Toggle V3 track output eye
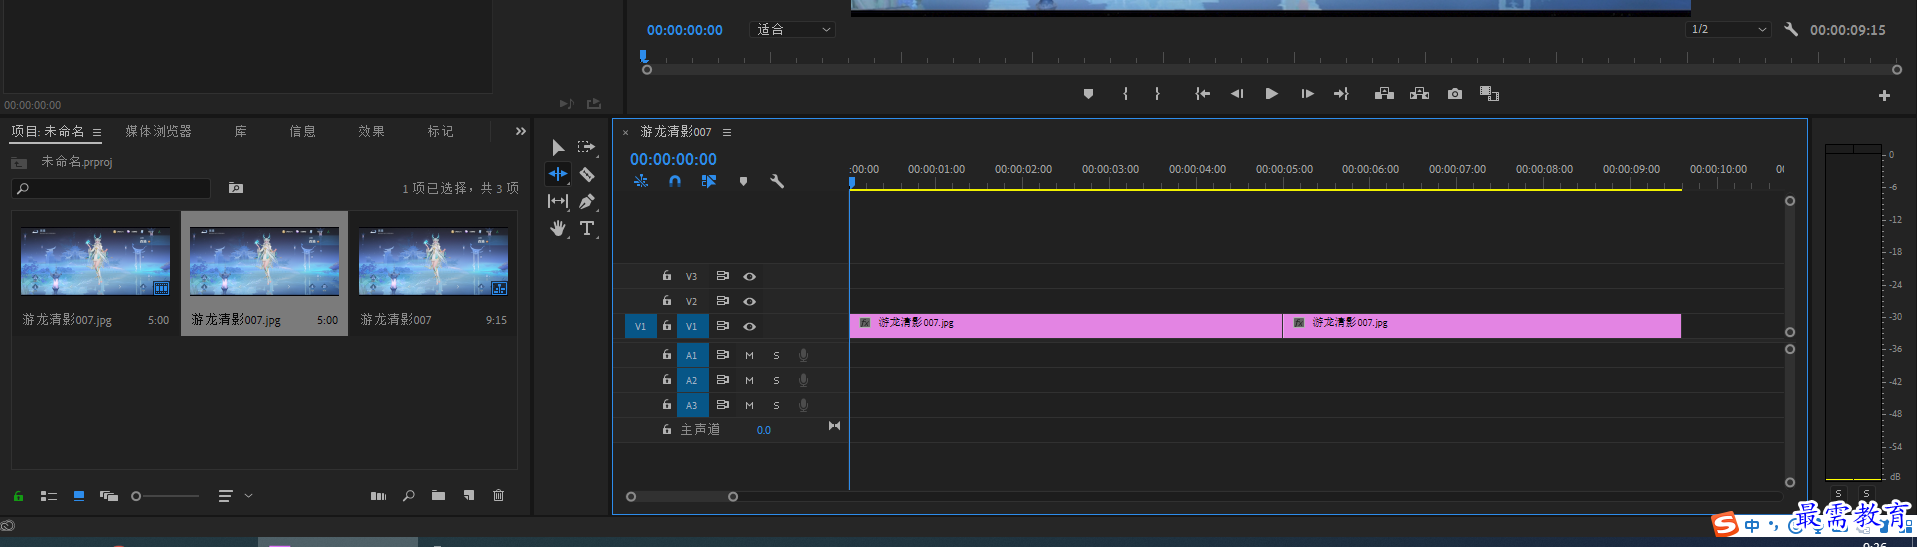 click(x=749, y=276)
